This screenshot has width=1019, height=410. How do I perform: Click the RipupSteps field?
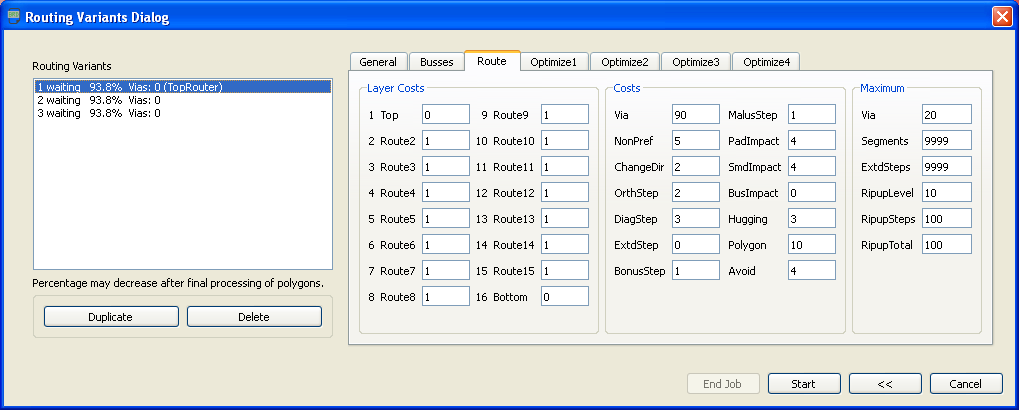coord(947,219)
